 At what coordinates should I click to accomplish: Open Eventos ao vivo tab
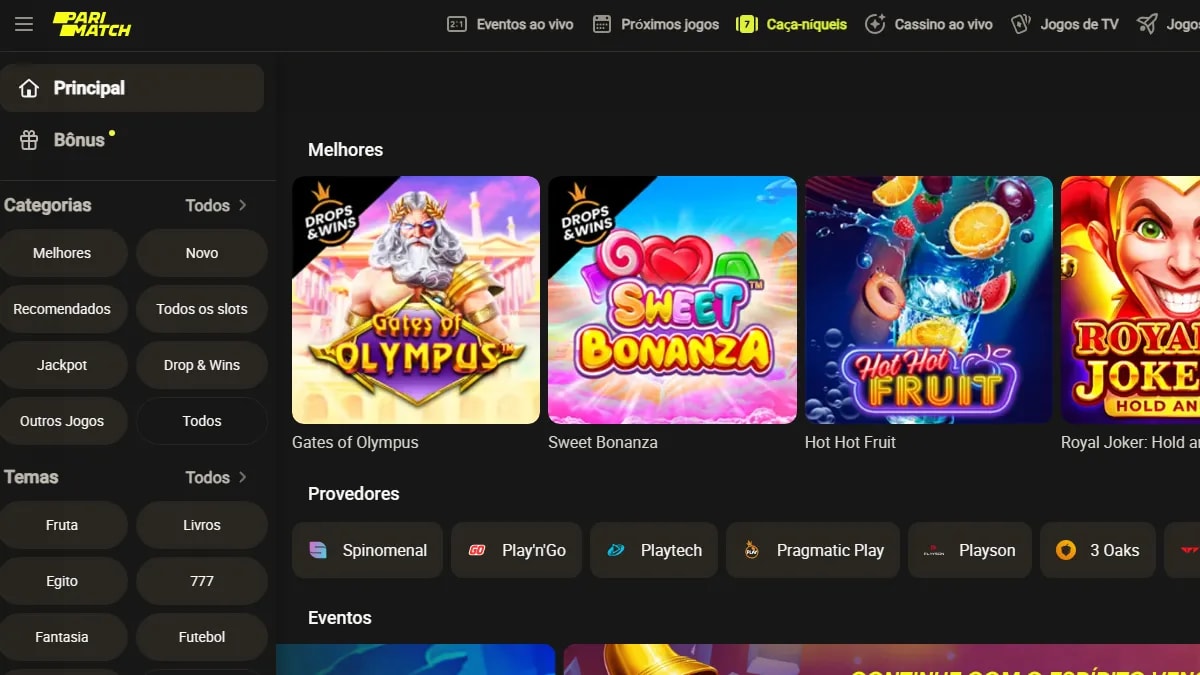point(510,24)
